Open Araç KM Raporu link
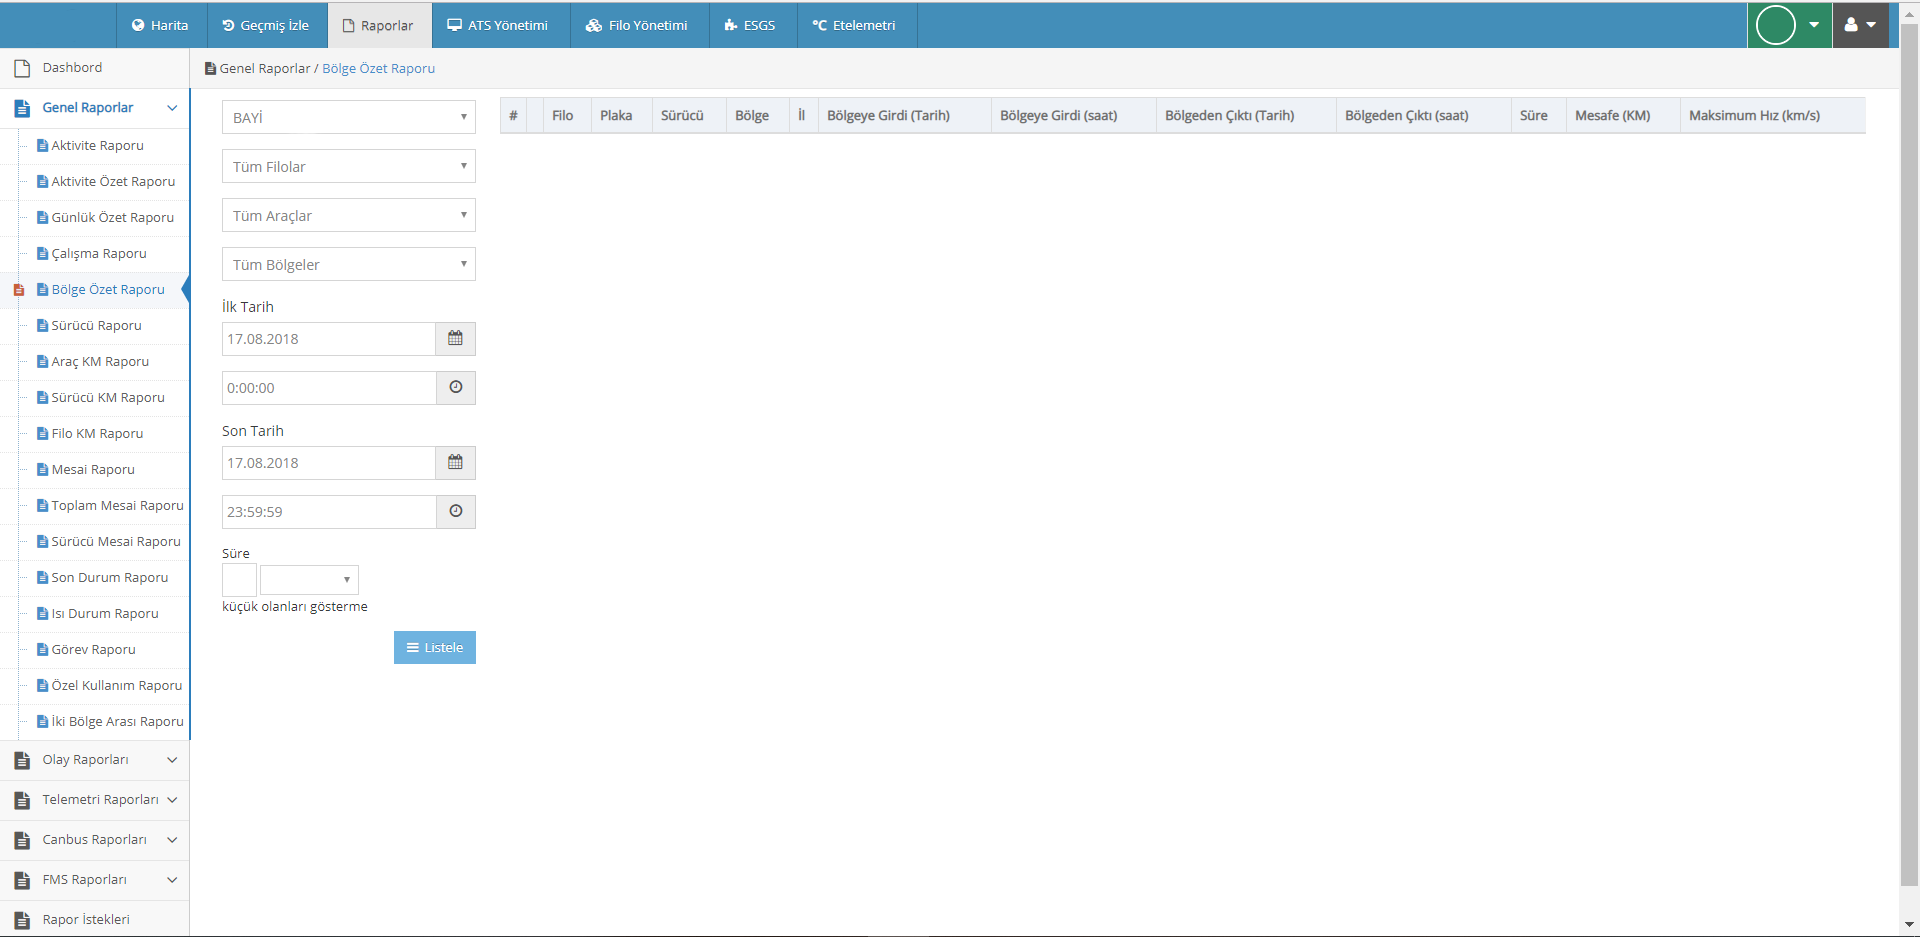 (x=100, y=362)
